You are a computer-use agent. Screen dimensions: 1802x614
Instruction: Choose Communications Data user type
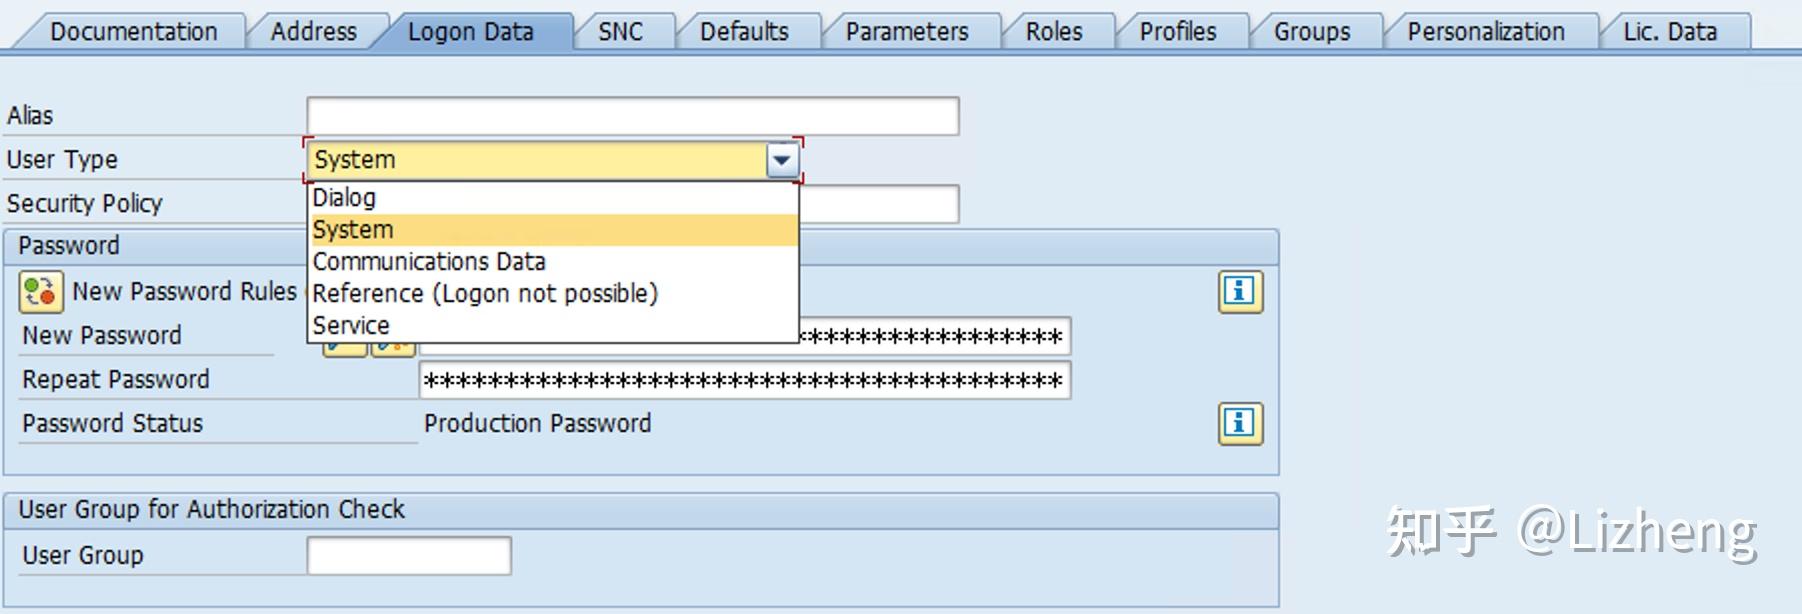click(x=429, y=262)
